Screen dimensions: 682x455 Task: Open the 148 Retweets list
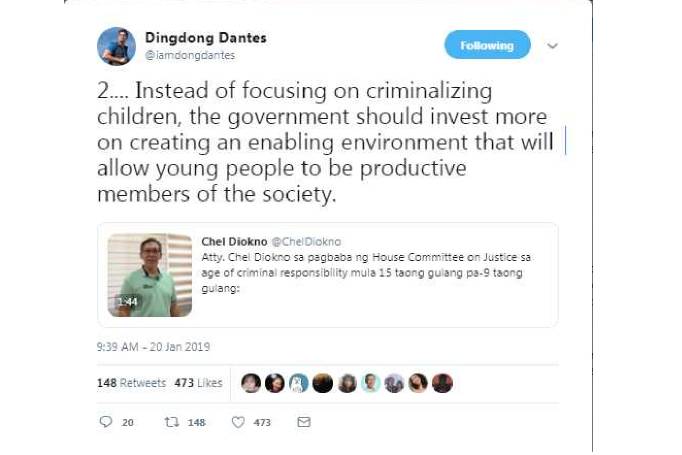[131, 383]
